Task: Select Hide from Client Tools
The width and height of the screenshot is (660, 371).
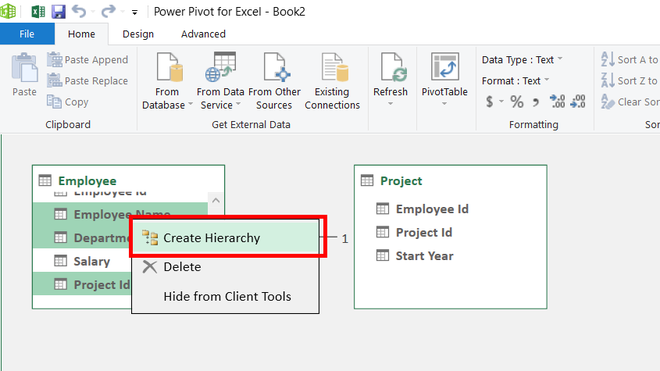Action: [x=226, y=296]
